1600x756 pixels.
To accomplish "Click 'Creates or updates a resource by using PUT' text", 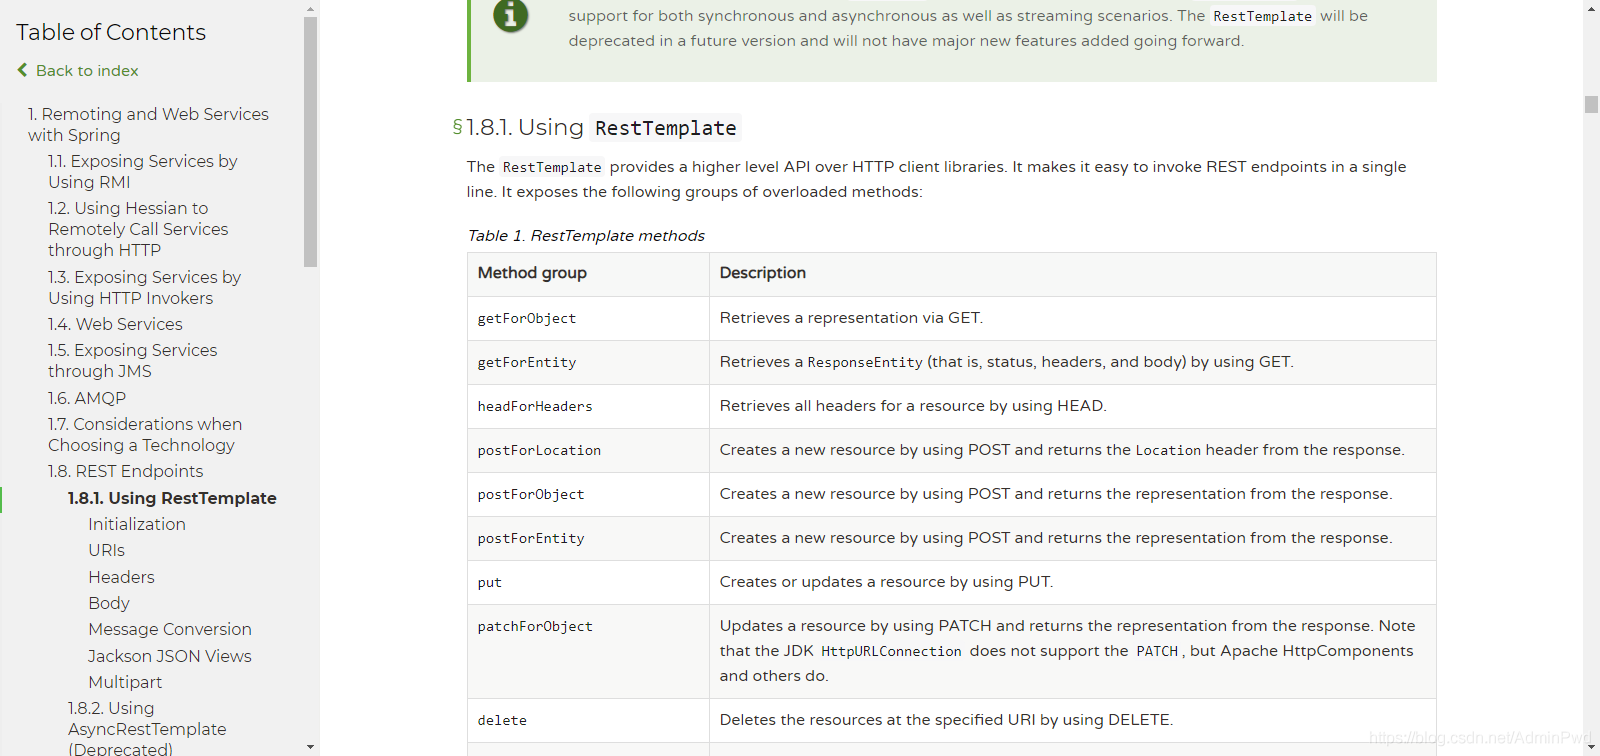I will [886, 582].
